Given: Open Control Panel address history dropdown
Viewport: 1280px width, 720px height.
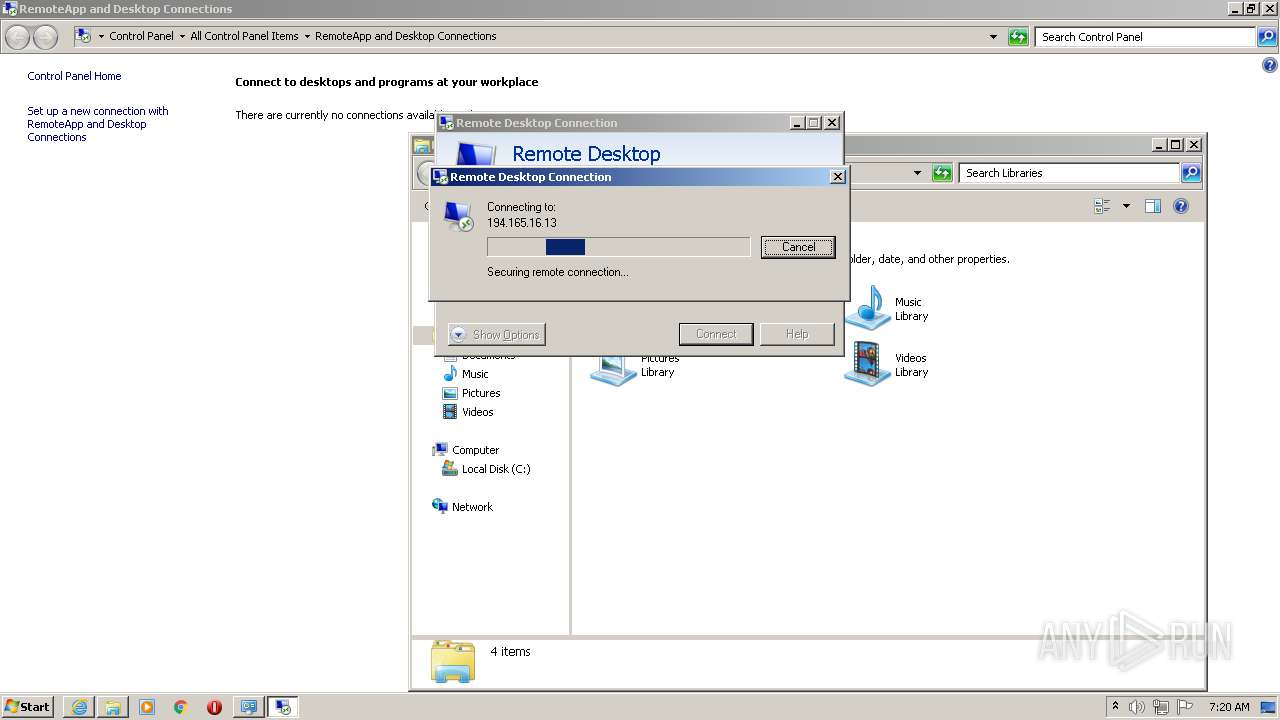Looking at the screenshot, I should click(x=993, y=37).
